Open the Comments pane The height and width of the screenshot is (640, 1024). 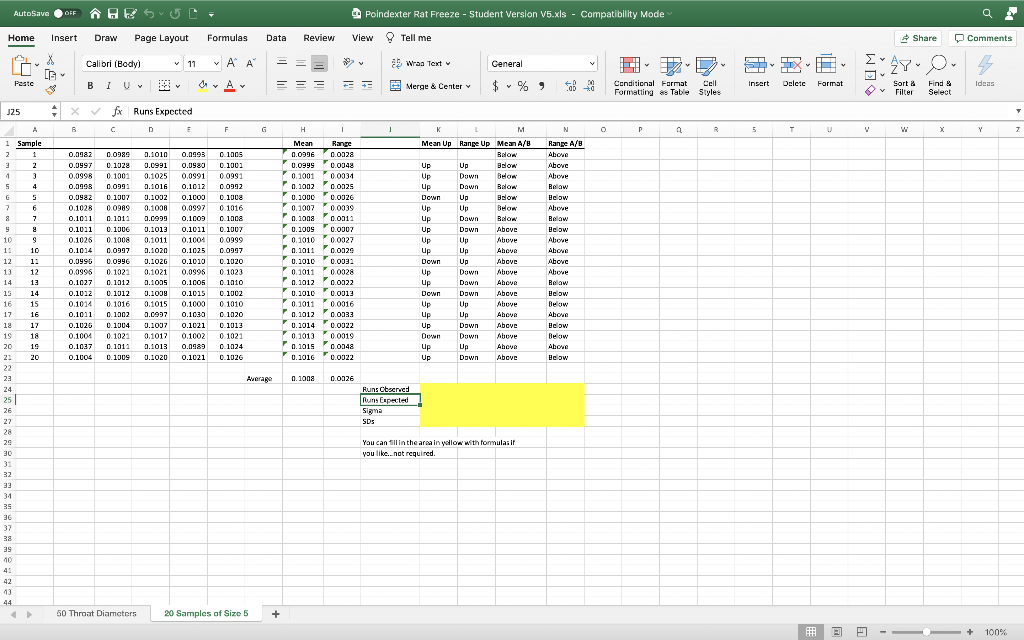tap(983, 38)
